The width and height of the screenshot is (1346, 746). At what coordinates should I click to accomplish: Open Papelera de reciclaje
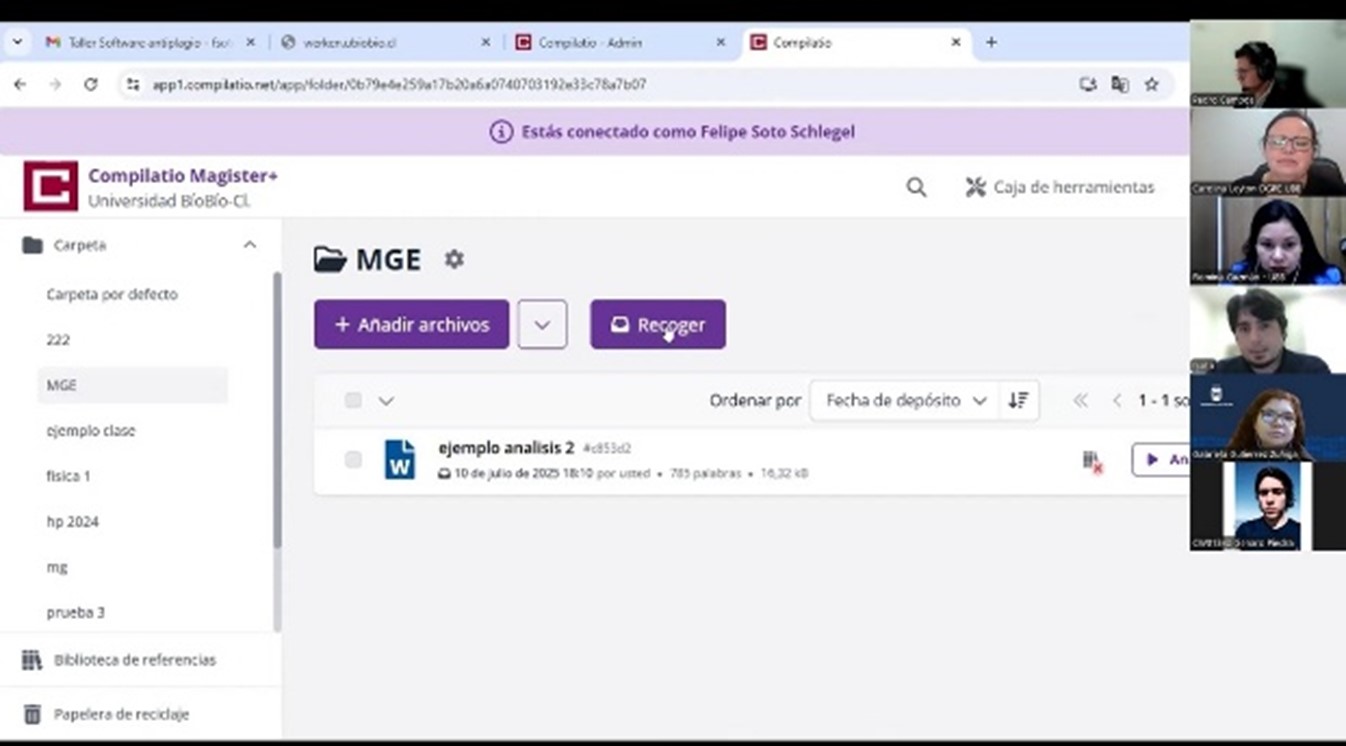tap(121, 714)
